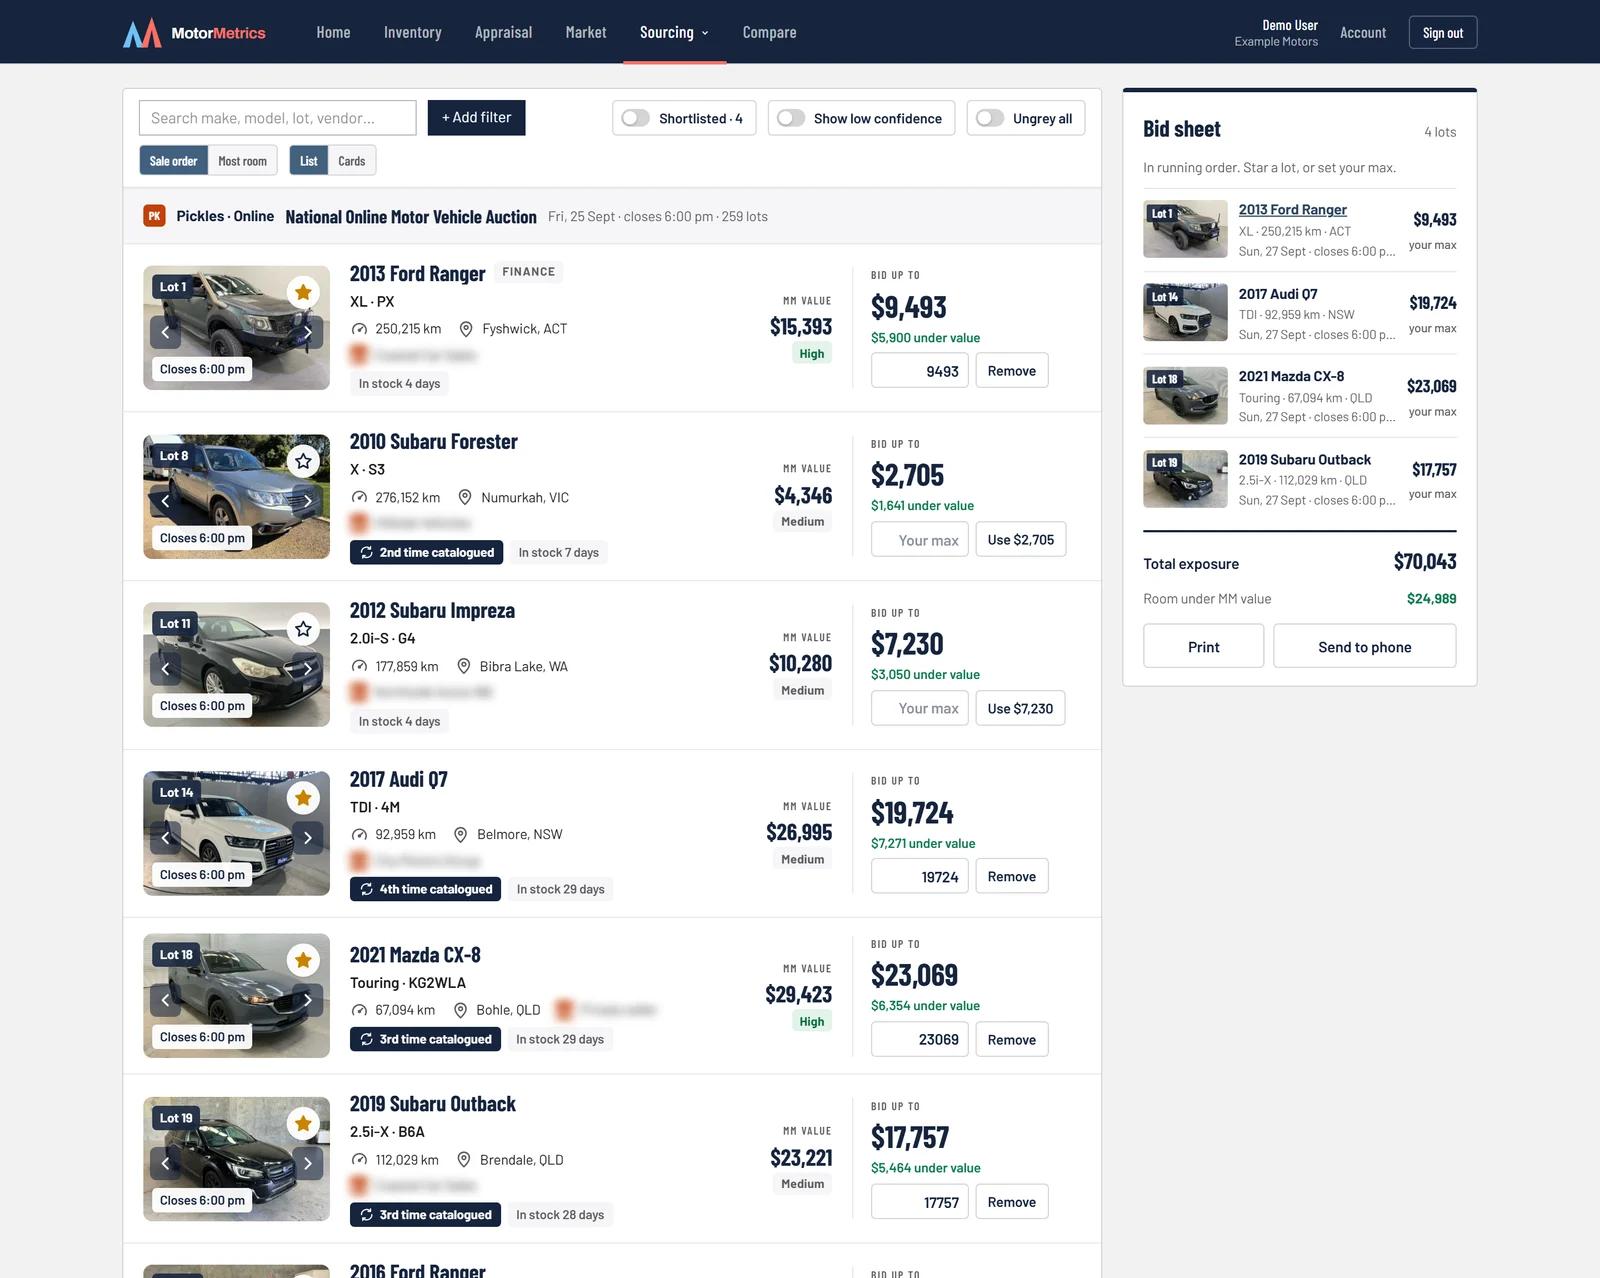This screenshot has width=1600, height=1278.
Task: Switch to List view
Action: (309, 161)
